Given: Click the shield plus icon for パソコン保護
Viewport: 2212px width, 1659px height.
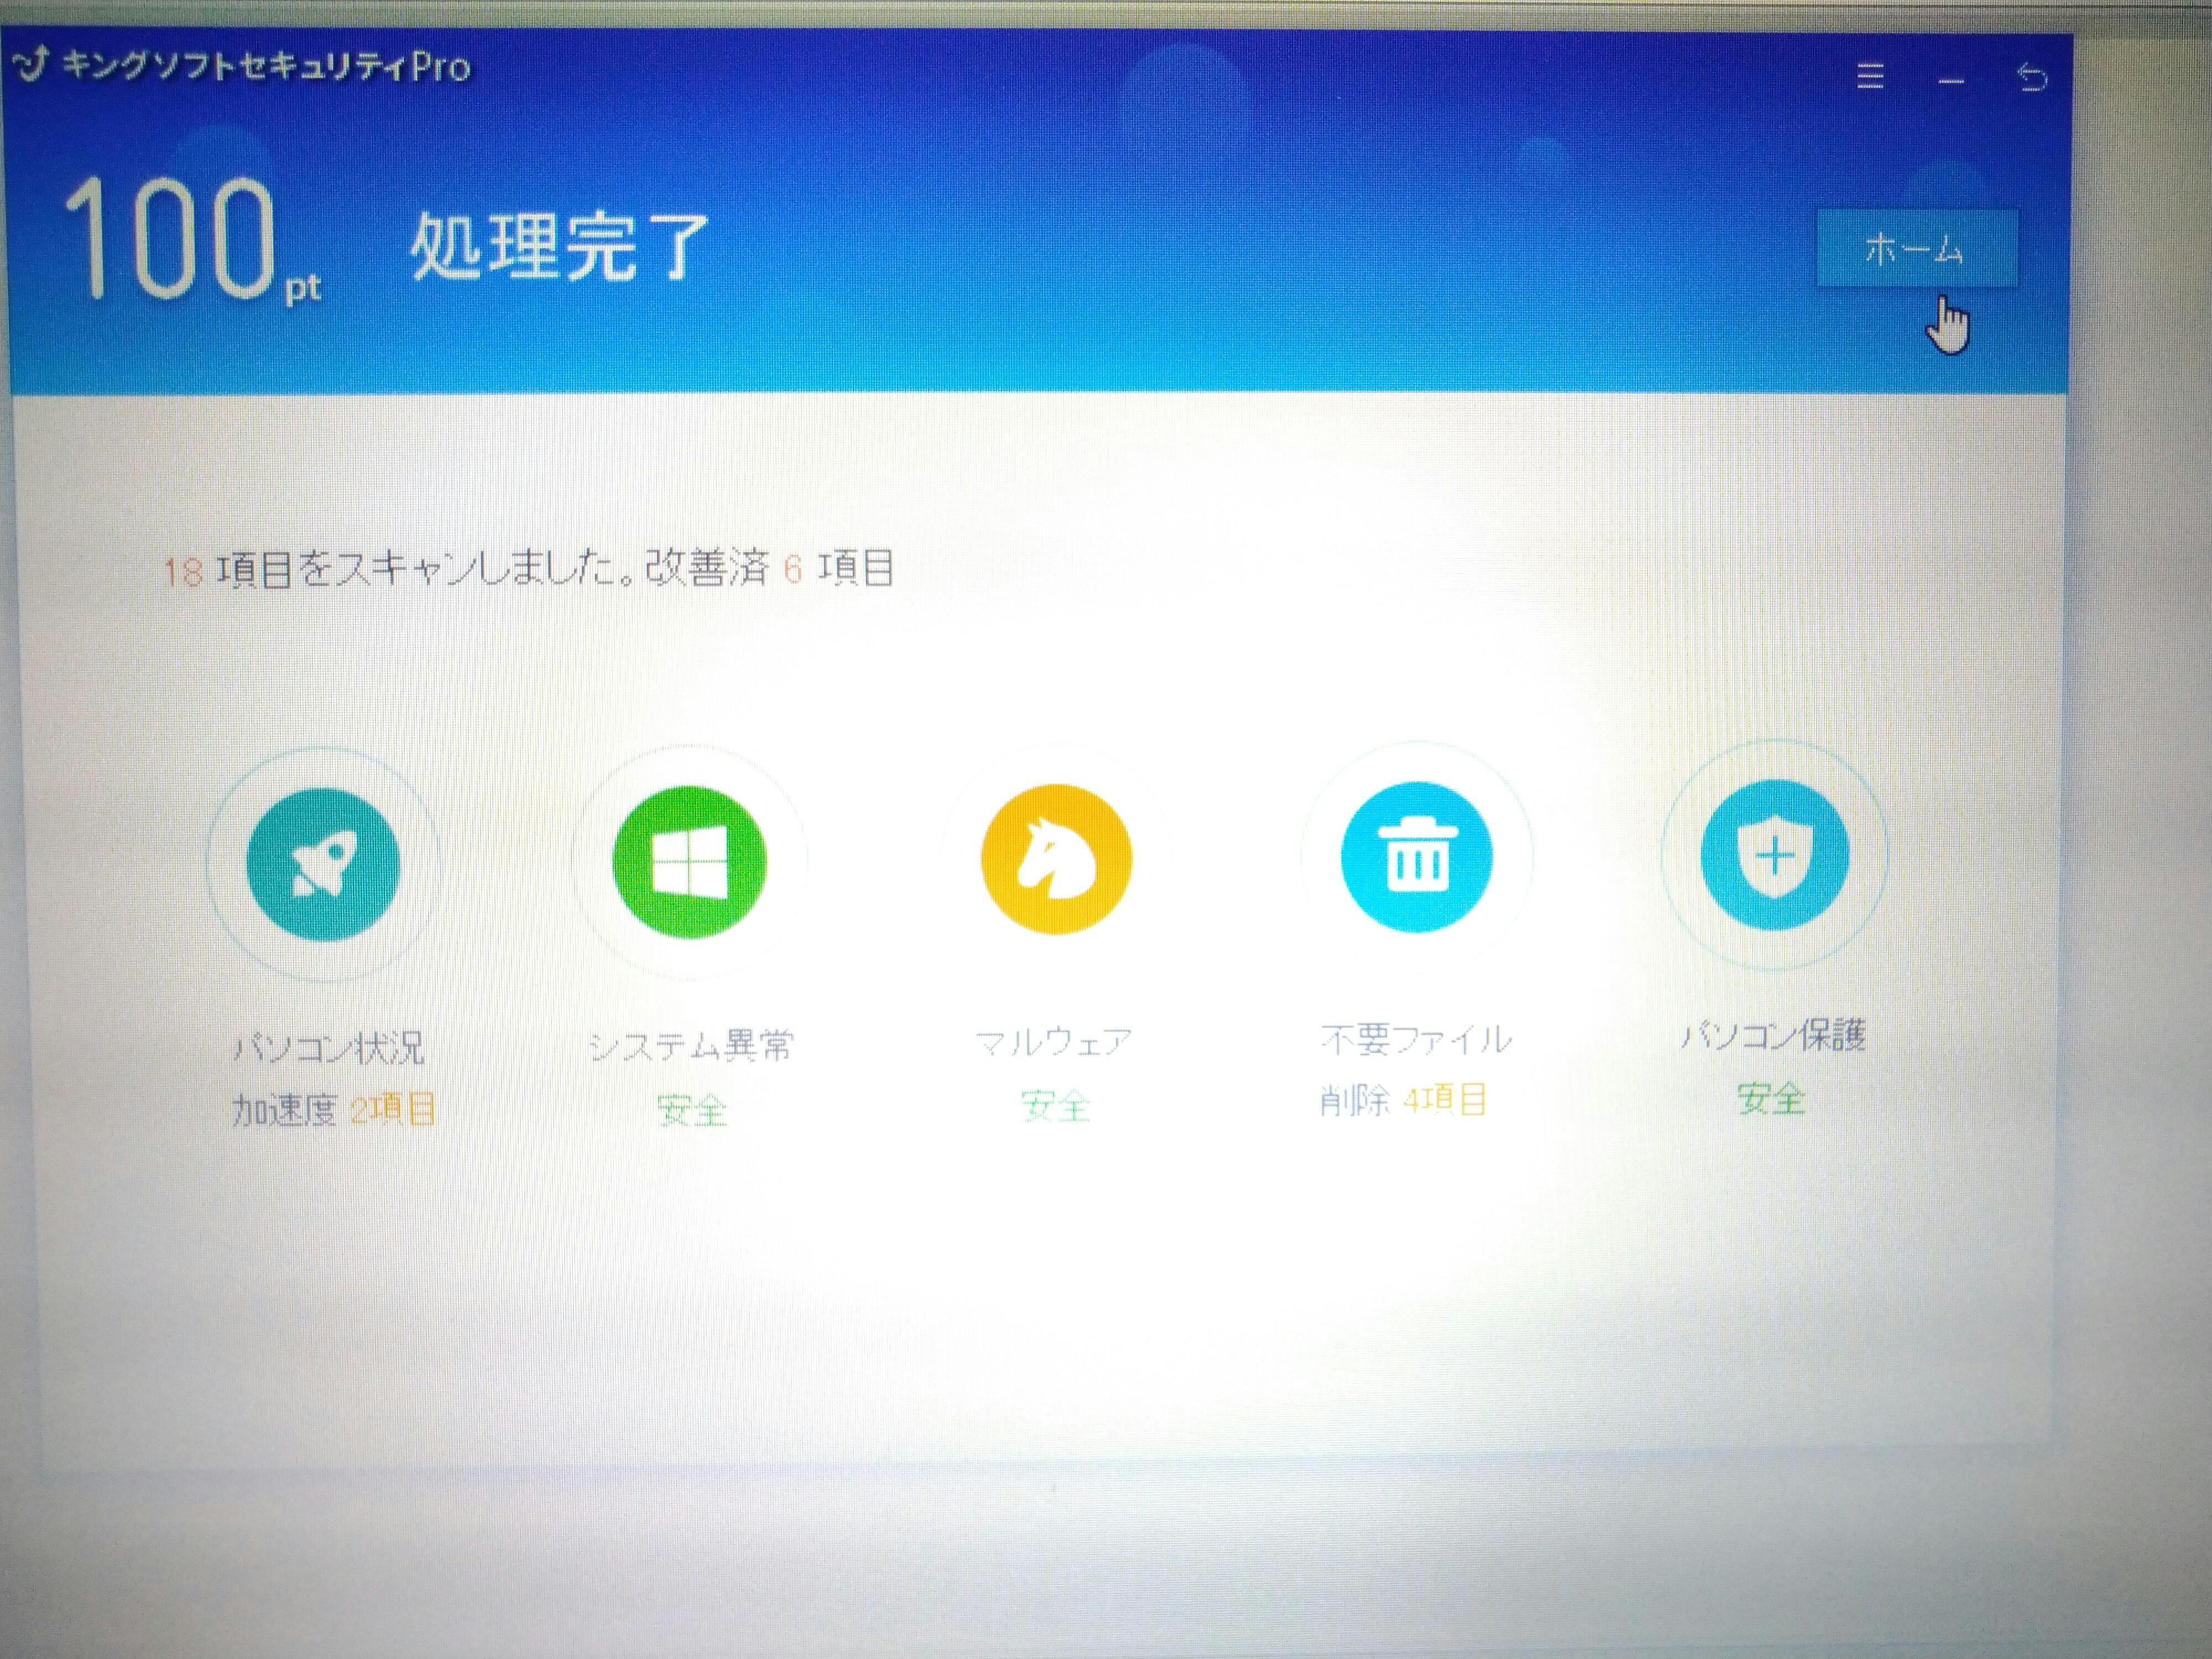Looking at the screenshot, I should click(1774, 855).
